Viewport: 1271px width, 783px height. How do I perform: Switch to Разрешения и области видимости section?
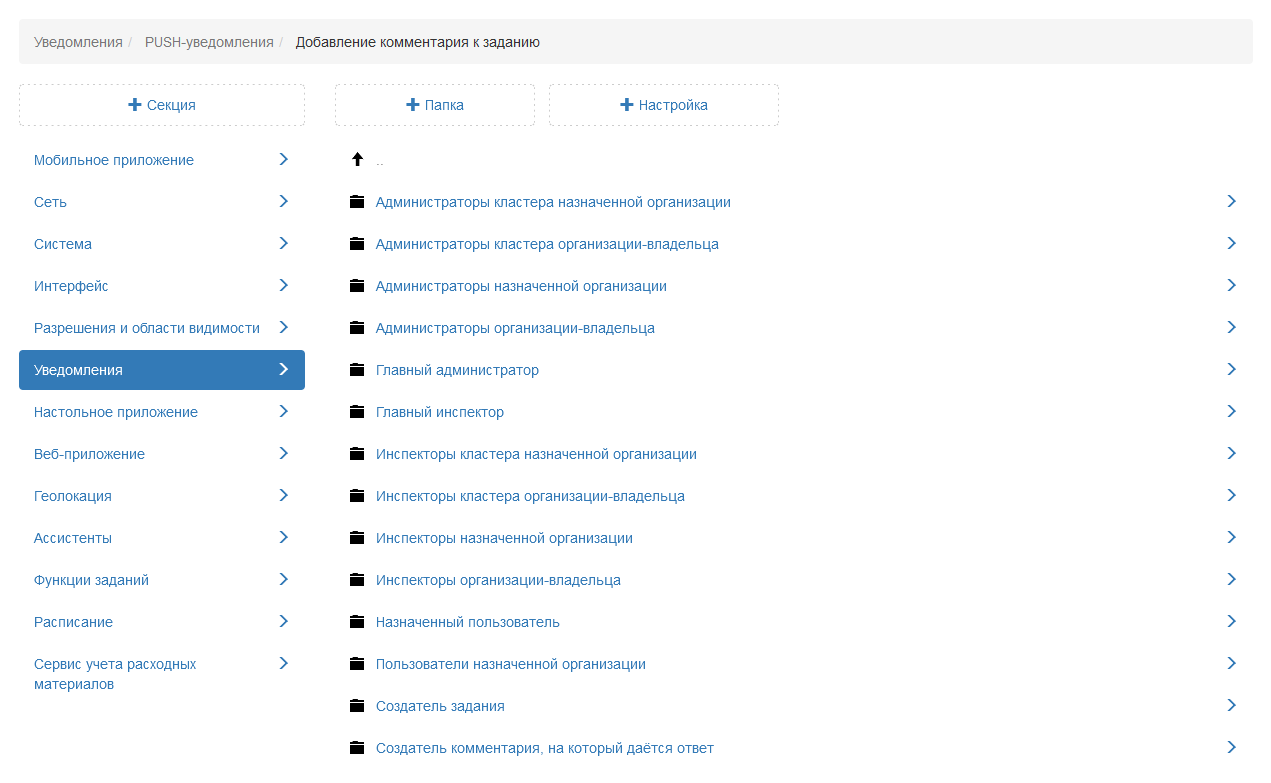147,328
